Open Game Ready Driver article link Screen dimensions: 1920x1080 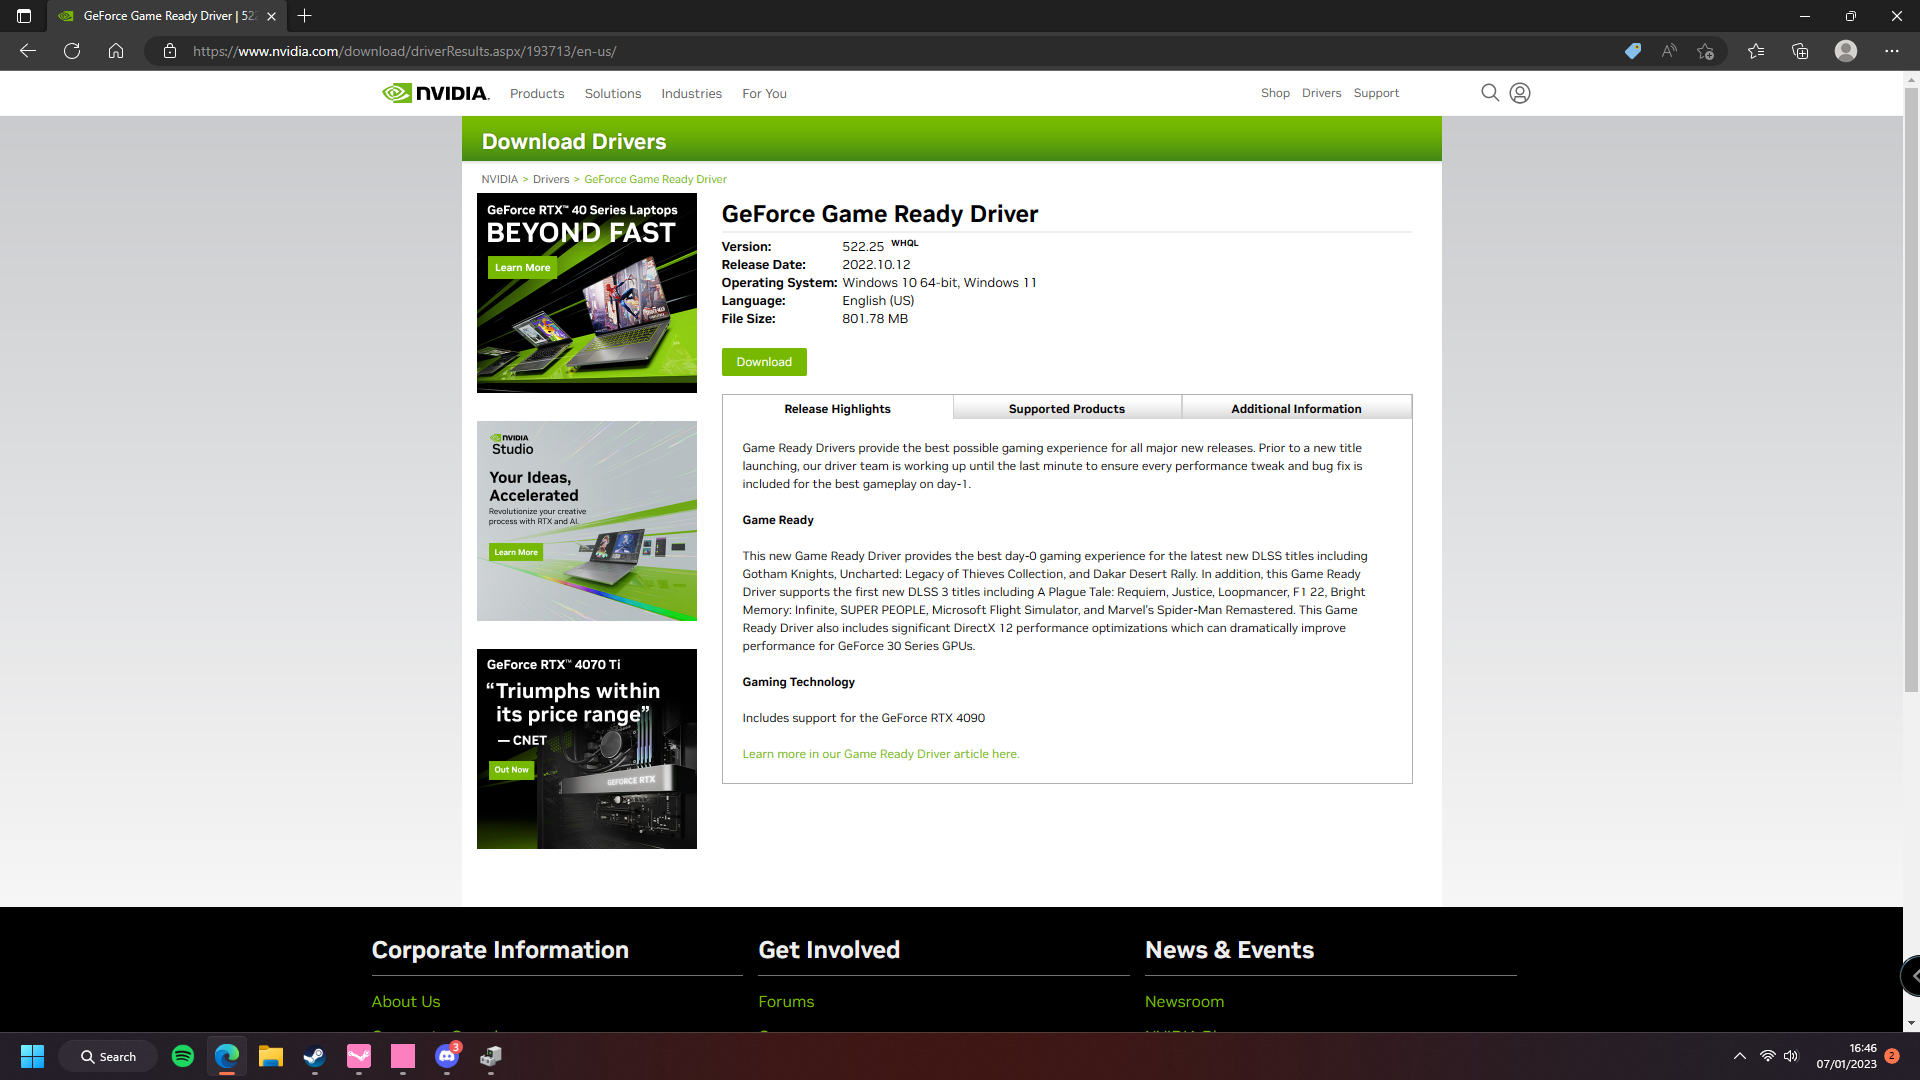[x=880, y=754]
